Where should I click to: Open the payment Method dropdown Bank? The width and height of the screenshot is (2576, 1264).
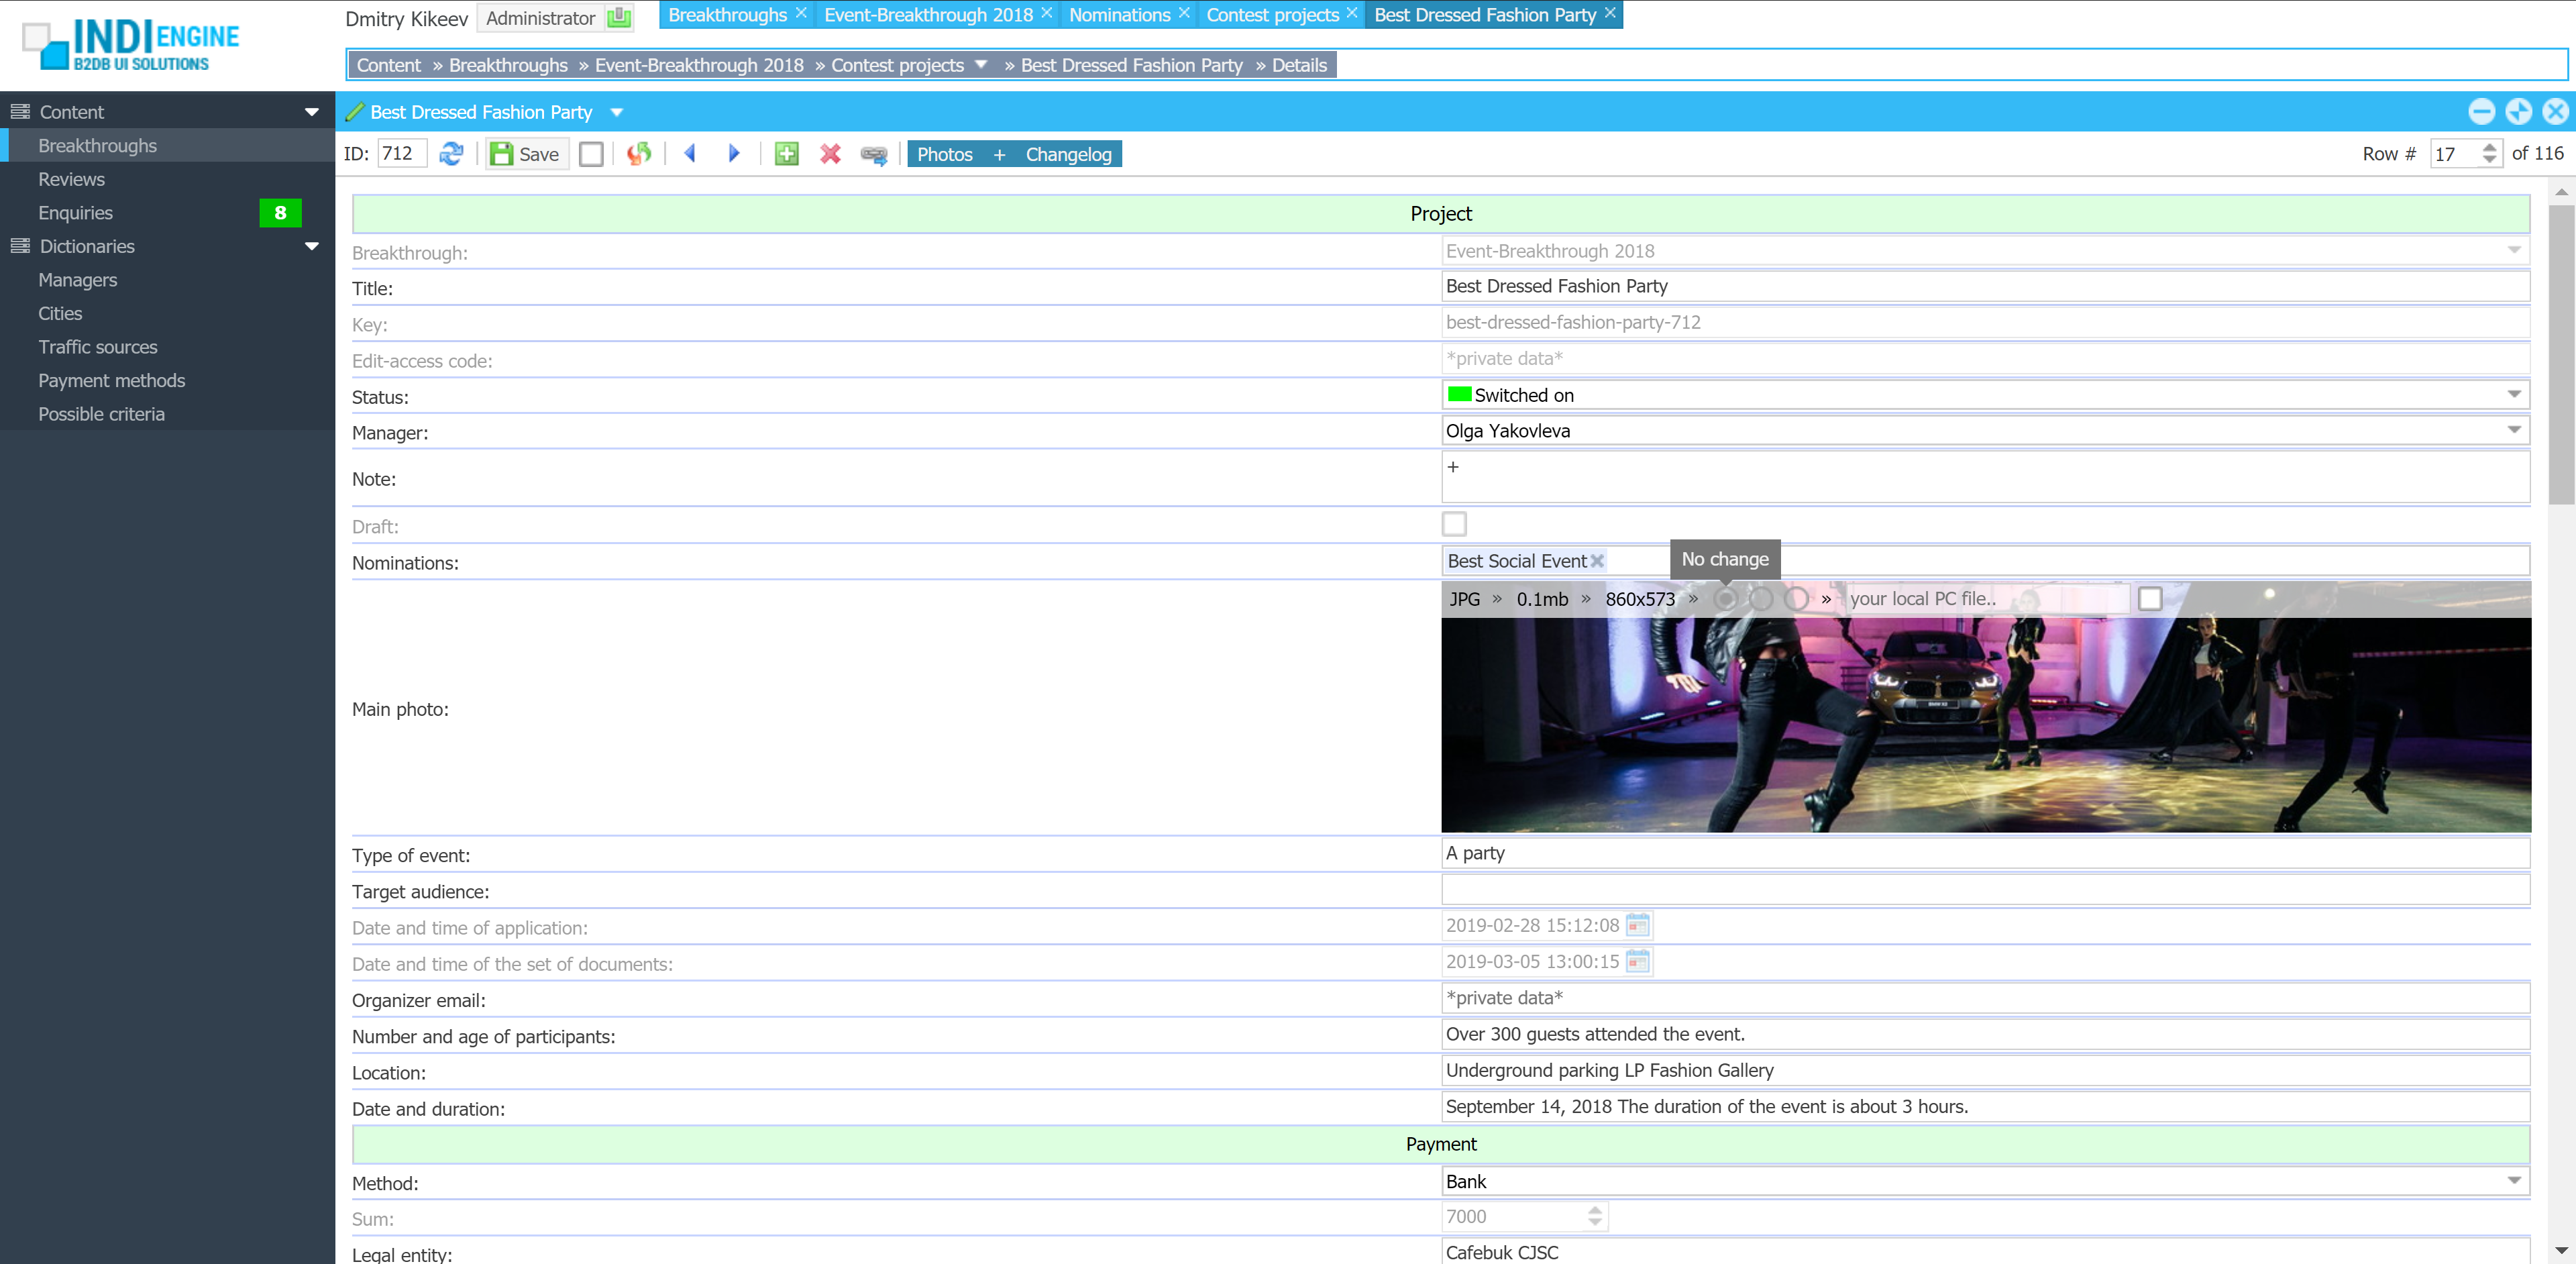[2513, 1181]
